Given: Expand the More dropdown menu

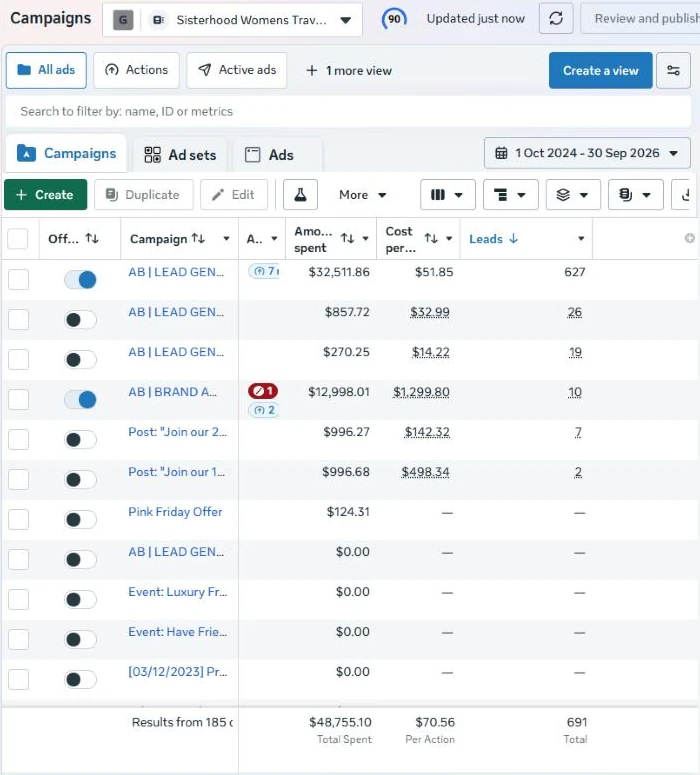Looking at the screenshot, I should (x=362, y=195).
